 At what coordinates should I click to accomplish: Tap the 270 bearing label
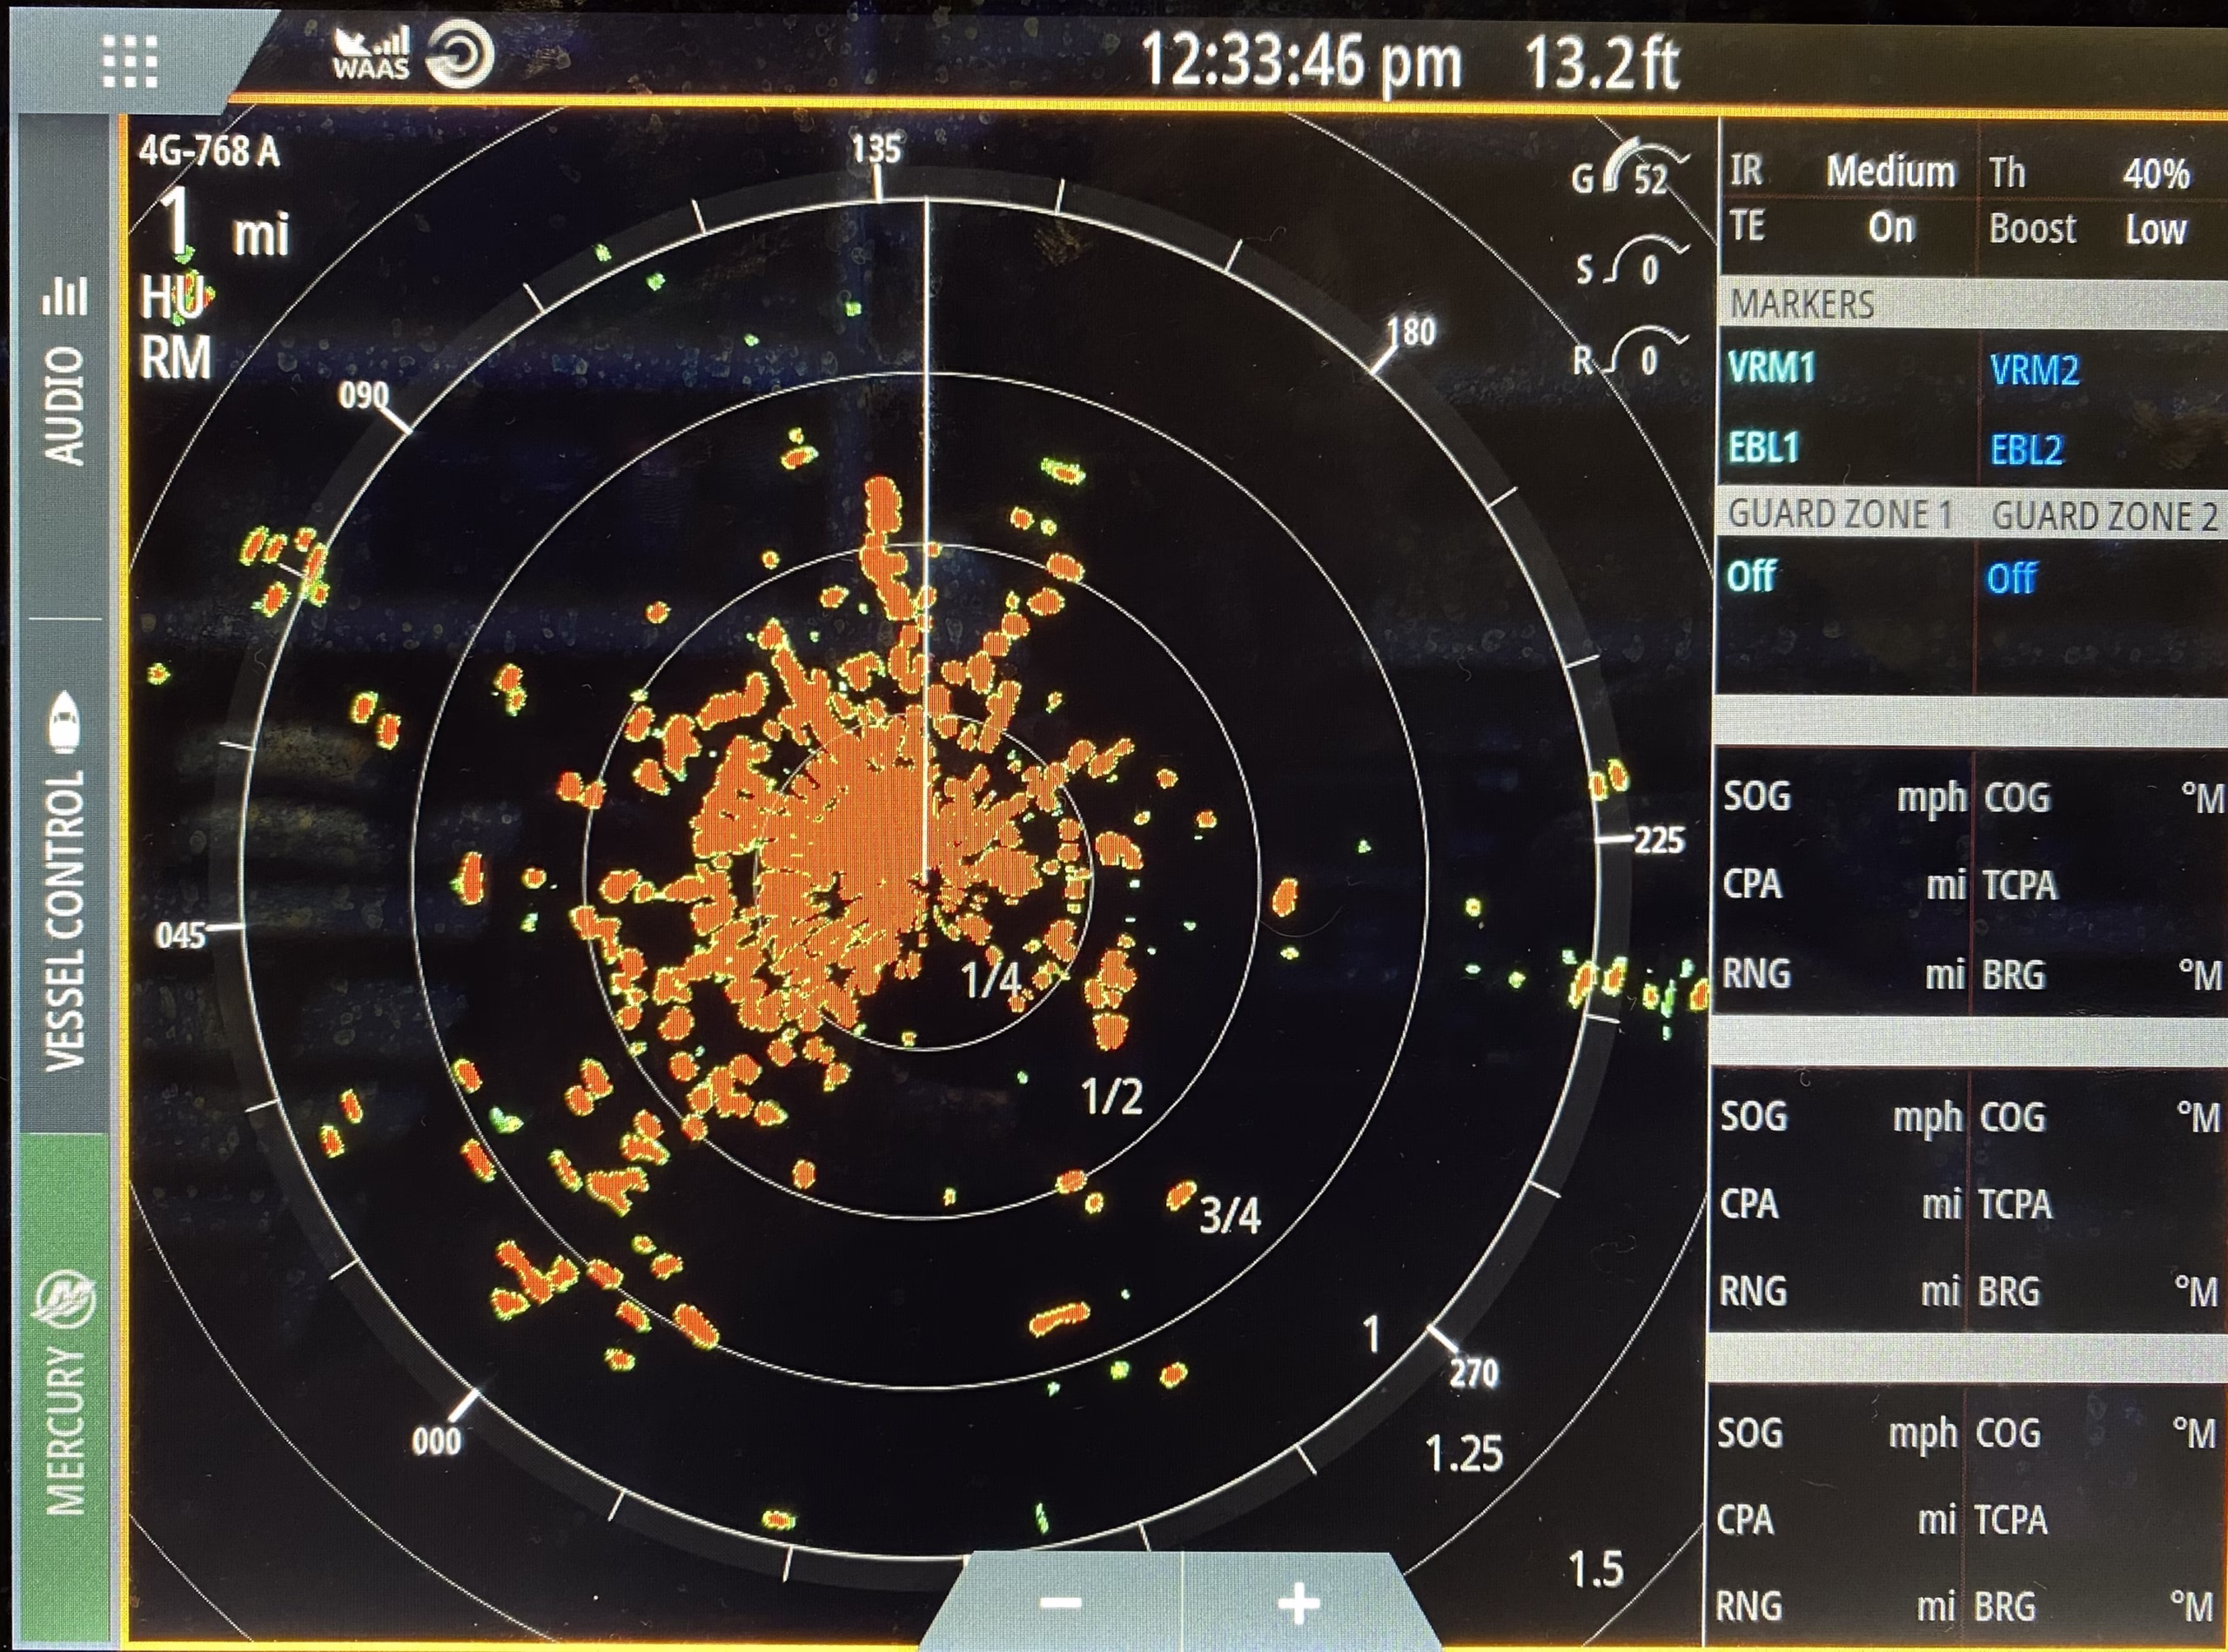(1474, 1373)
